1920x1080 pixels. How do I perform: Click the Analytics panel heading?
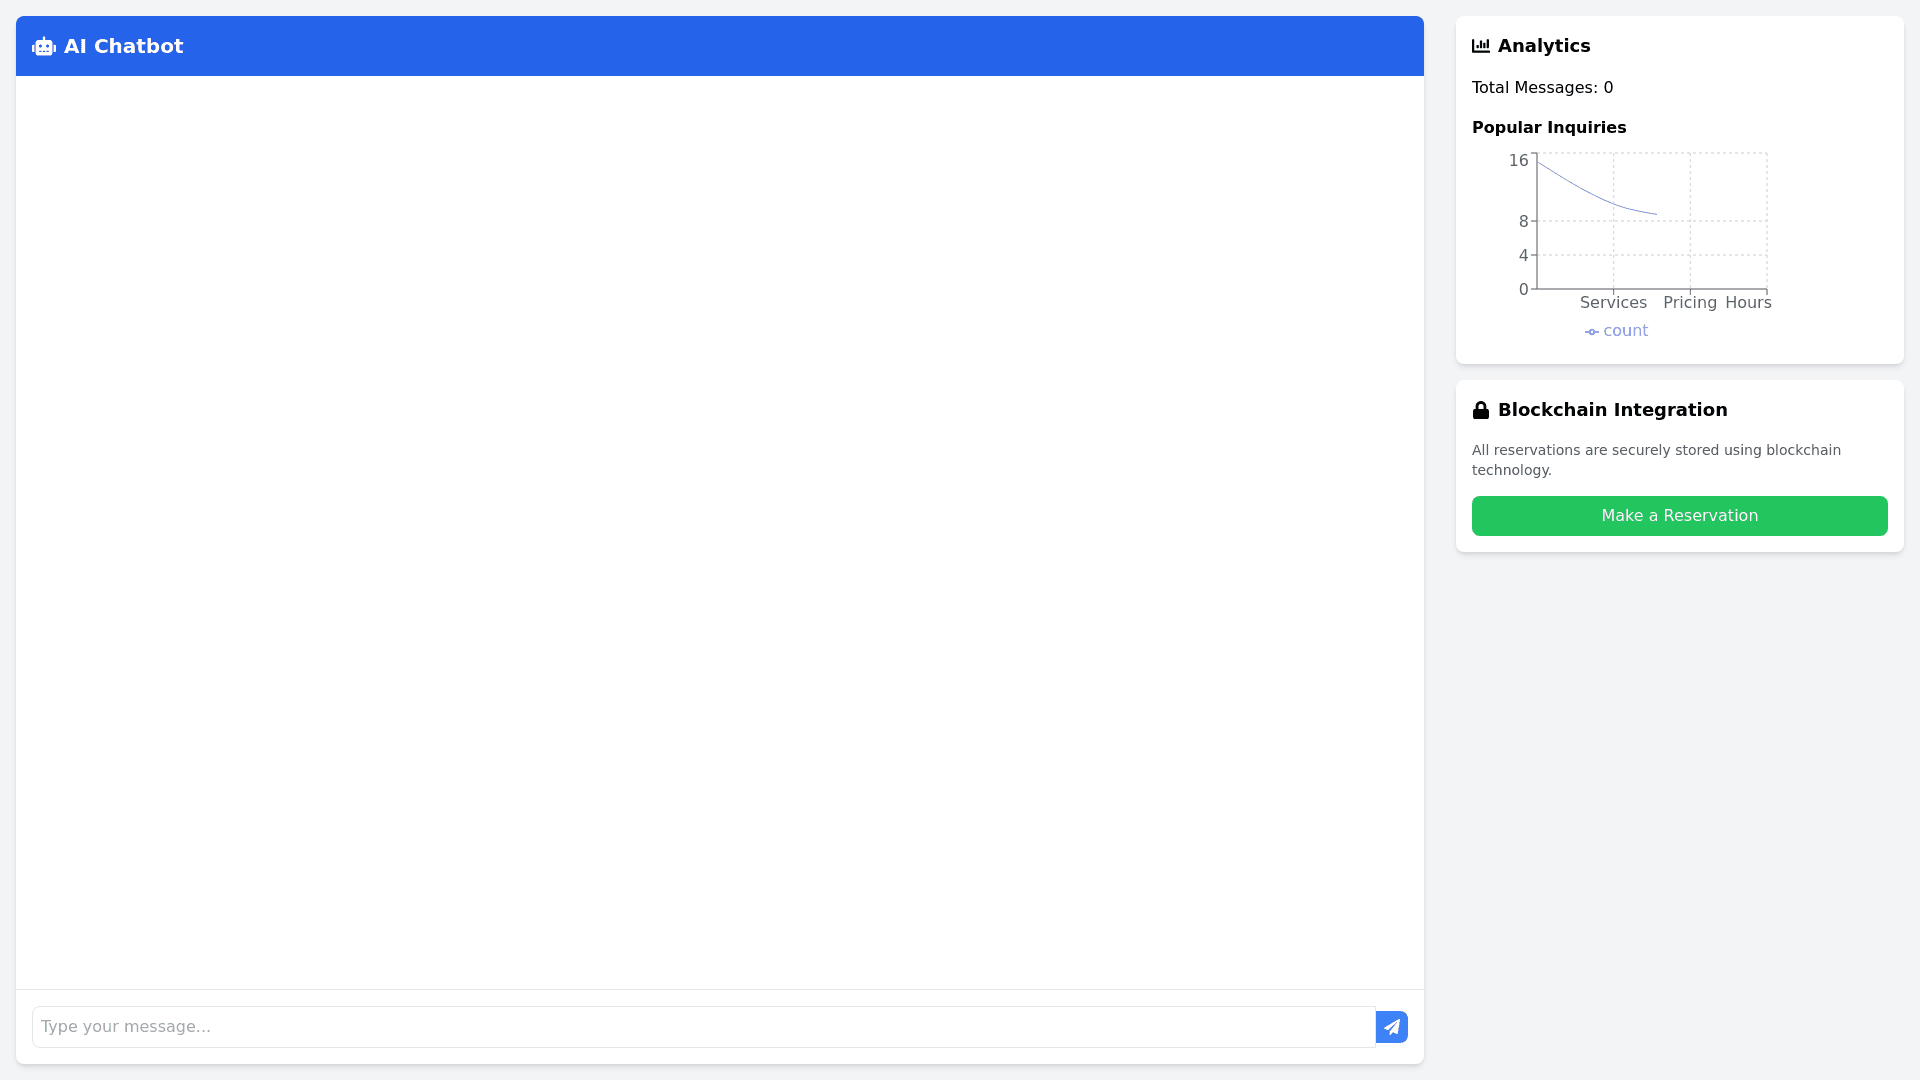pyautogui.click(x=1543, y=46)
